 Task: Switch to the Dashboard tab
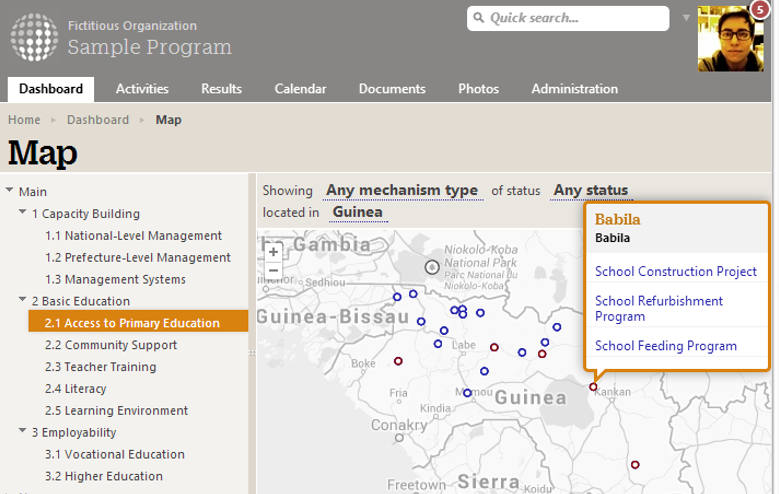click(x=51, y=89)
